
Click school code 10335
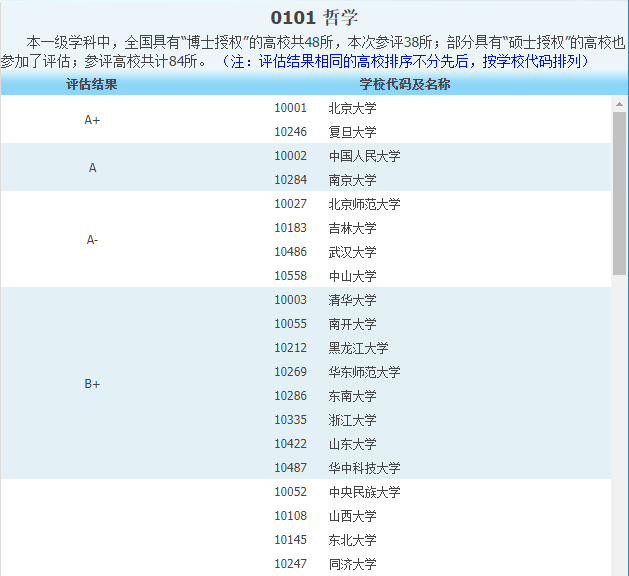pyautogui.click(x=290, y=420)
